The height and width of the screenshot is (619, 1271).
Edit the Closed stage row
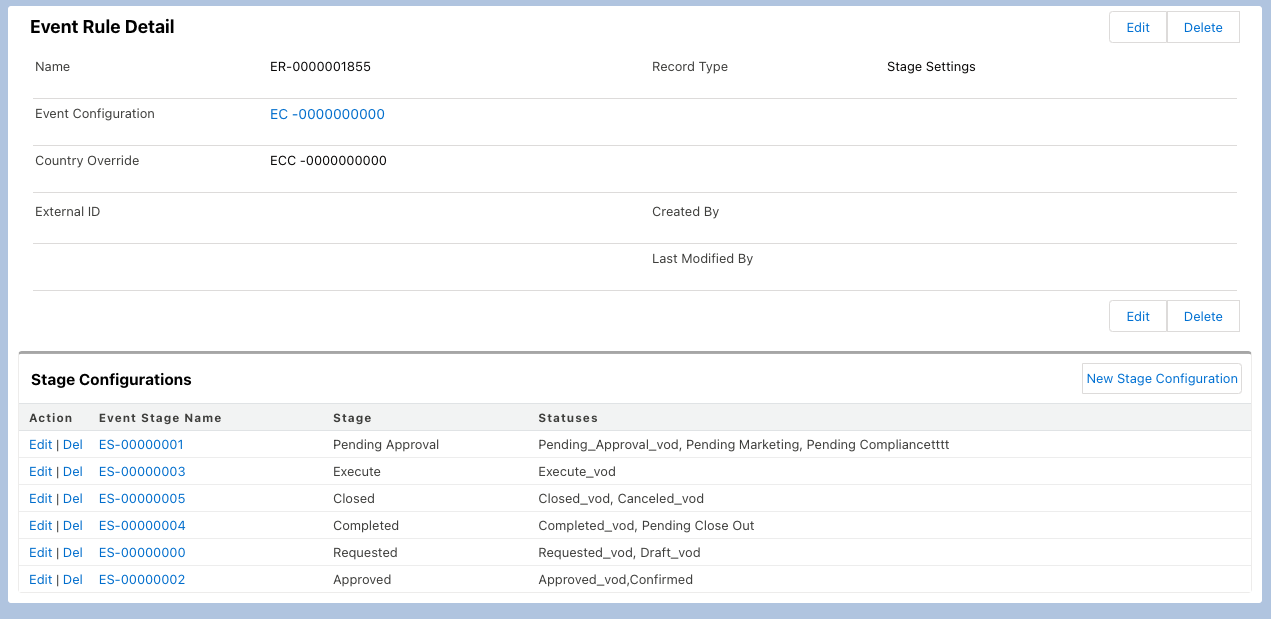(40, 498)
